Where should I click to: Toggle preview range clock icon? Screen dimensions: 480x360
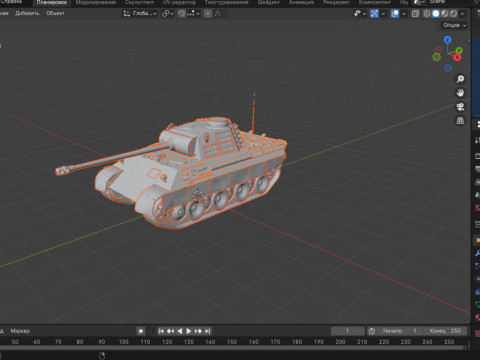[x=372, y=331]
